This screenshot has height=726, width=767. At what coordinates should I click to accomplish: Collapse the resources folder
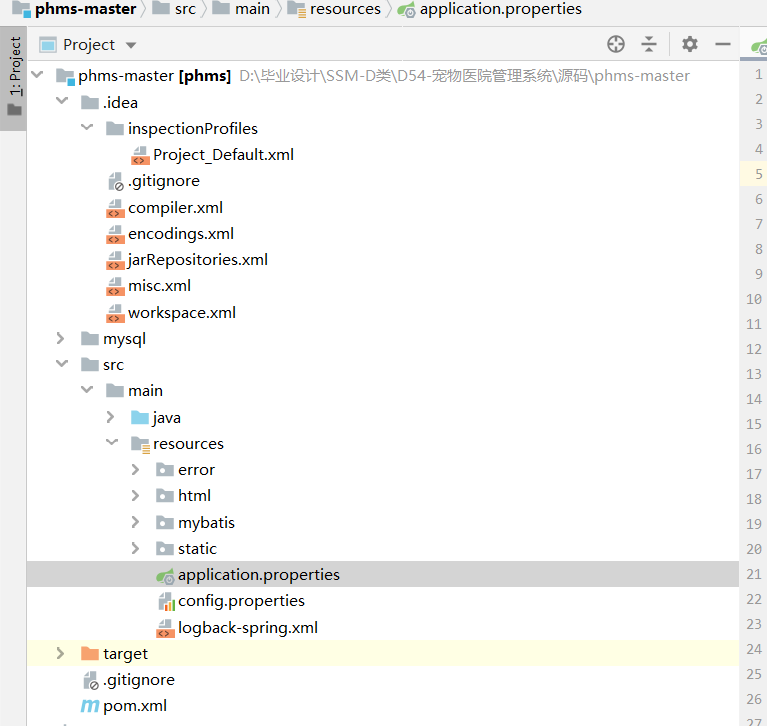pyautogui.click(x=111, y=444)
